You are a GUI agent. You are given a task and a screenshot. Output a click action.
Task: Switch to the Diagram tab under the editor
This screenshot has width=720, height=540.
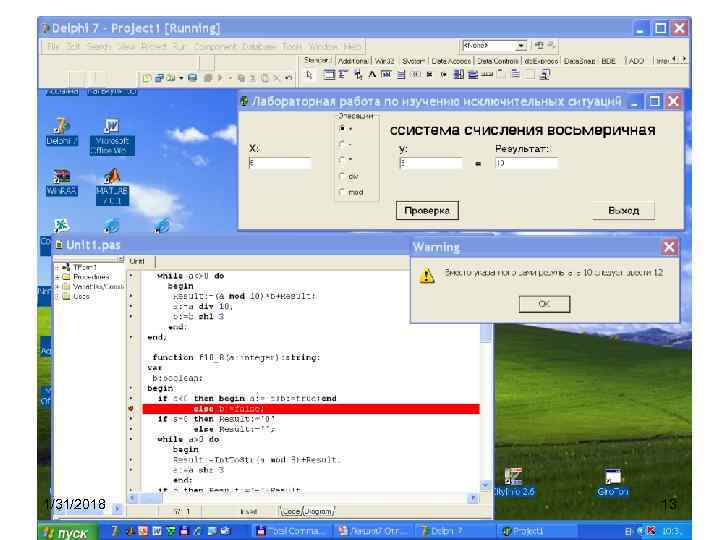[x=318, y=511]
